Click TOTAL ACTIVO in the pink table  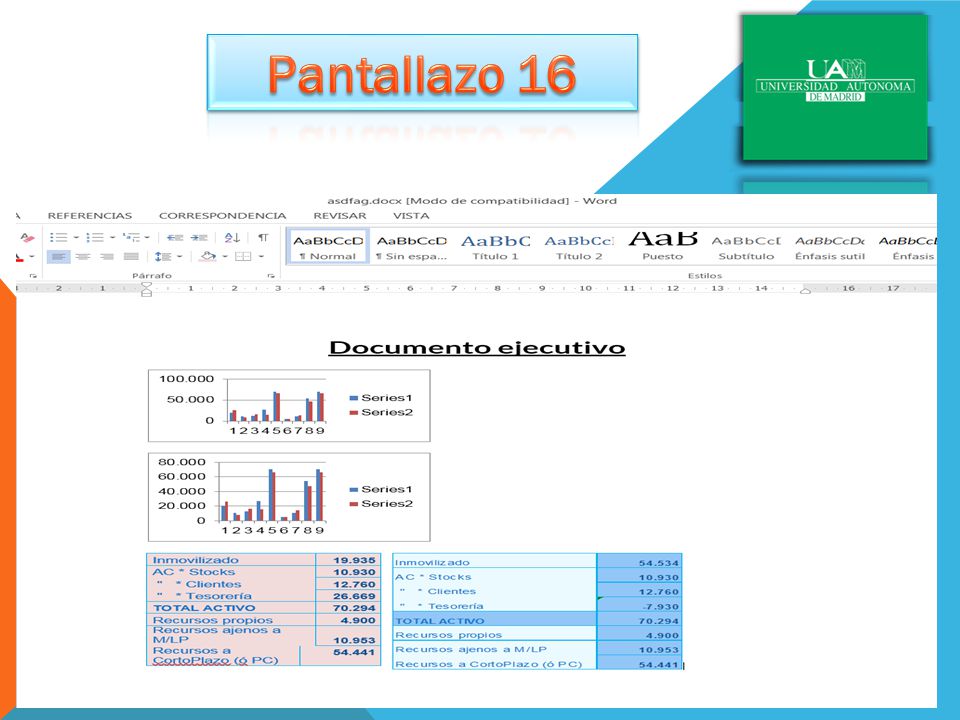(231, 608)
